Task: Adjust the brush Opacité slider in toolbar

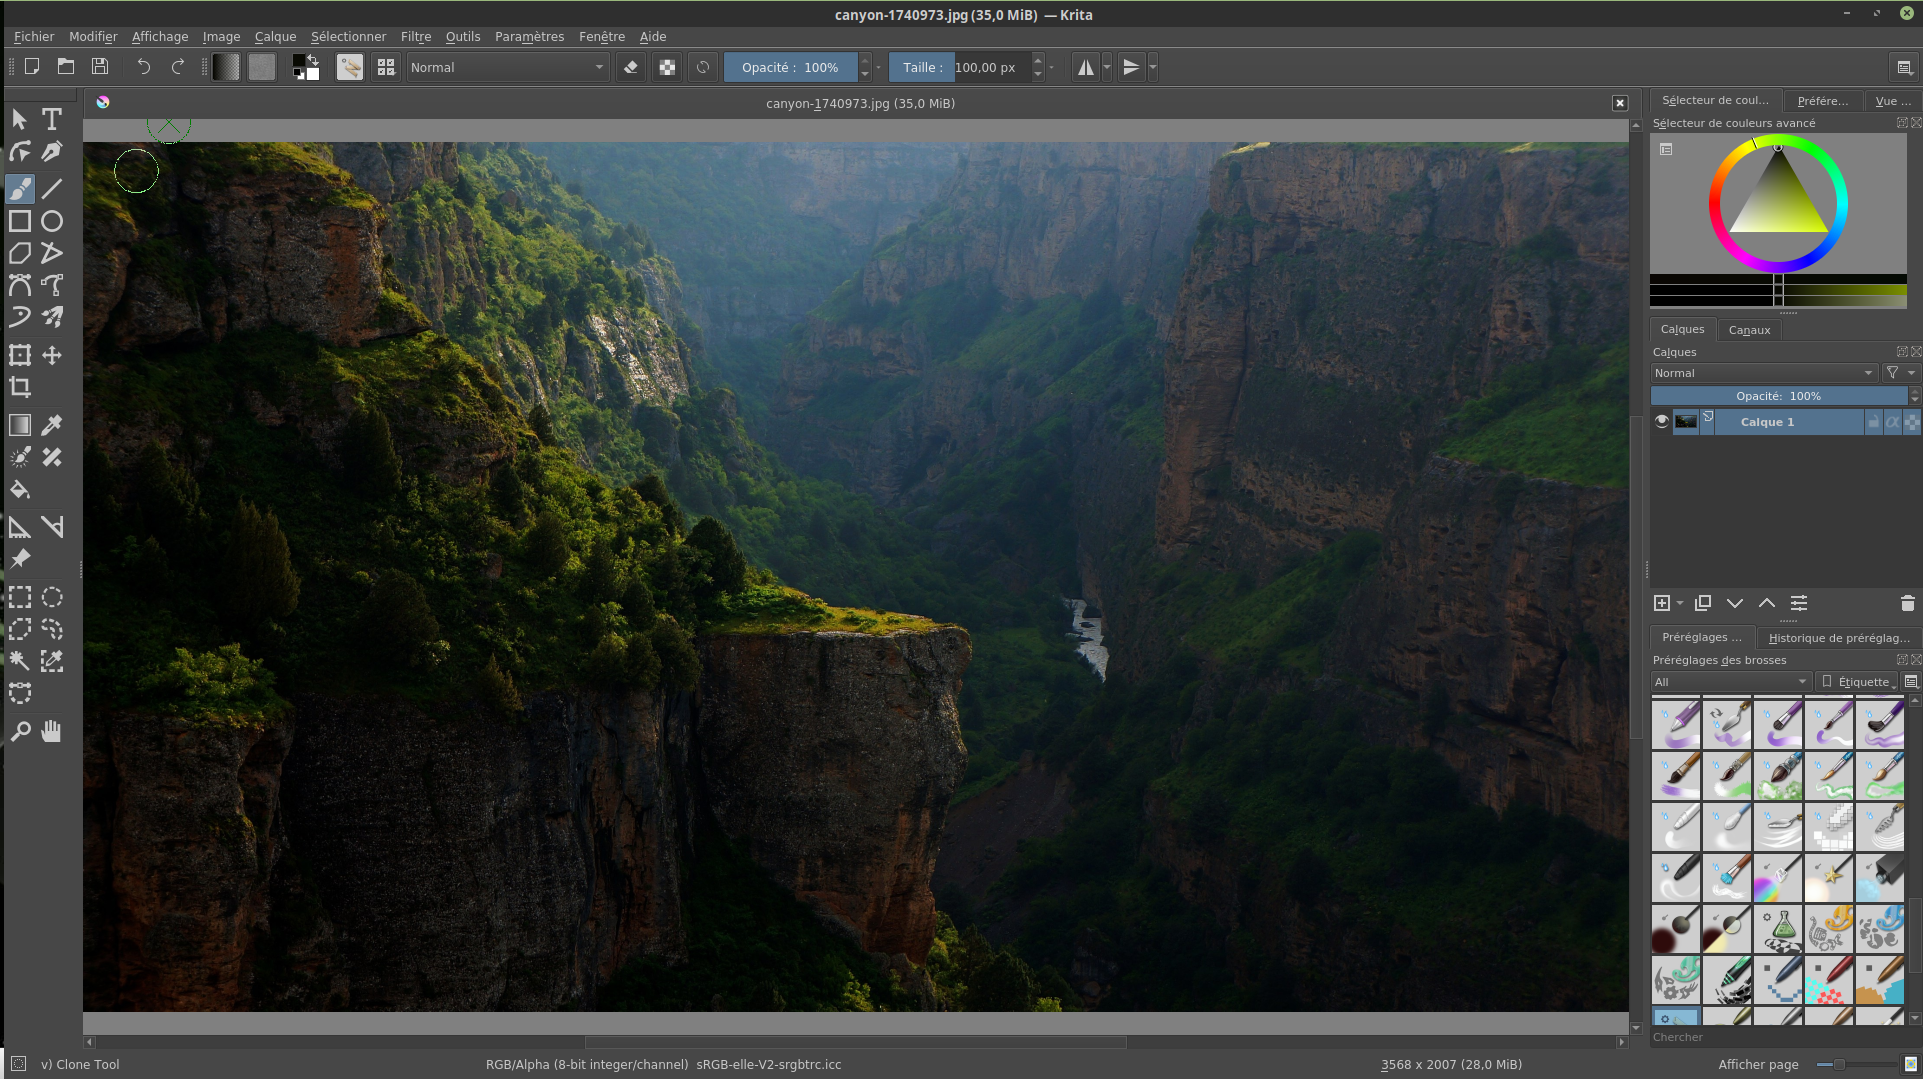Action: point(790,67)
